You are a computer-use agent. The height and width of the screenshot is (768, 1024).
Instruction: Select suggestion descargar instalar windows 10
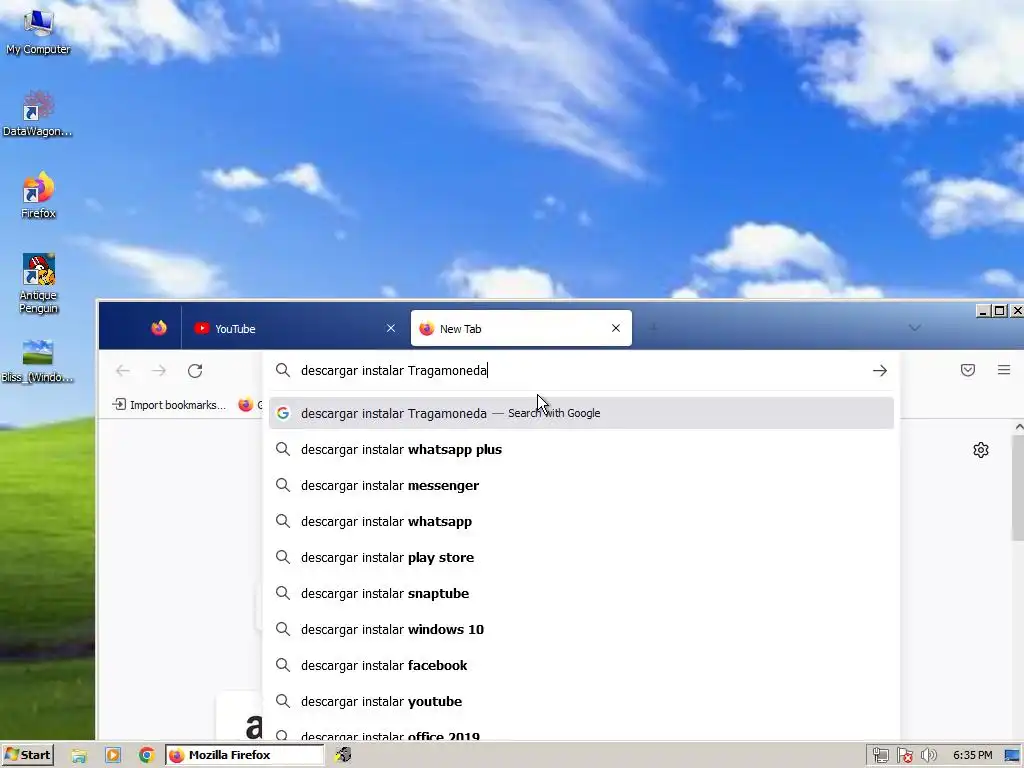tap(581, 629)
